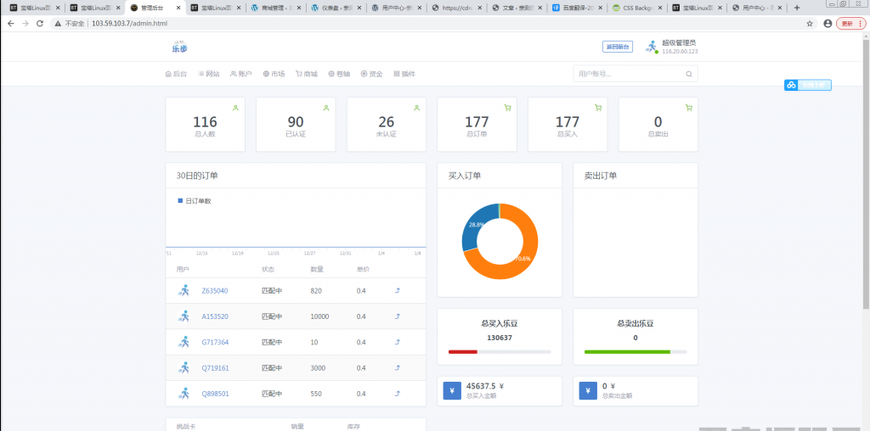
Task: Click the blue cloud upload badge at right edge
Action: coord(807,85)
